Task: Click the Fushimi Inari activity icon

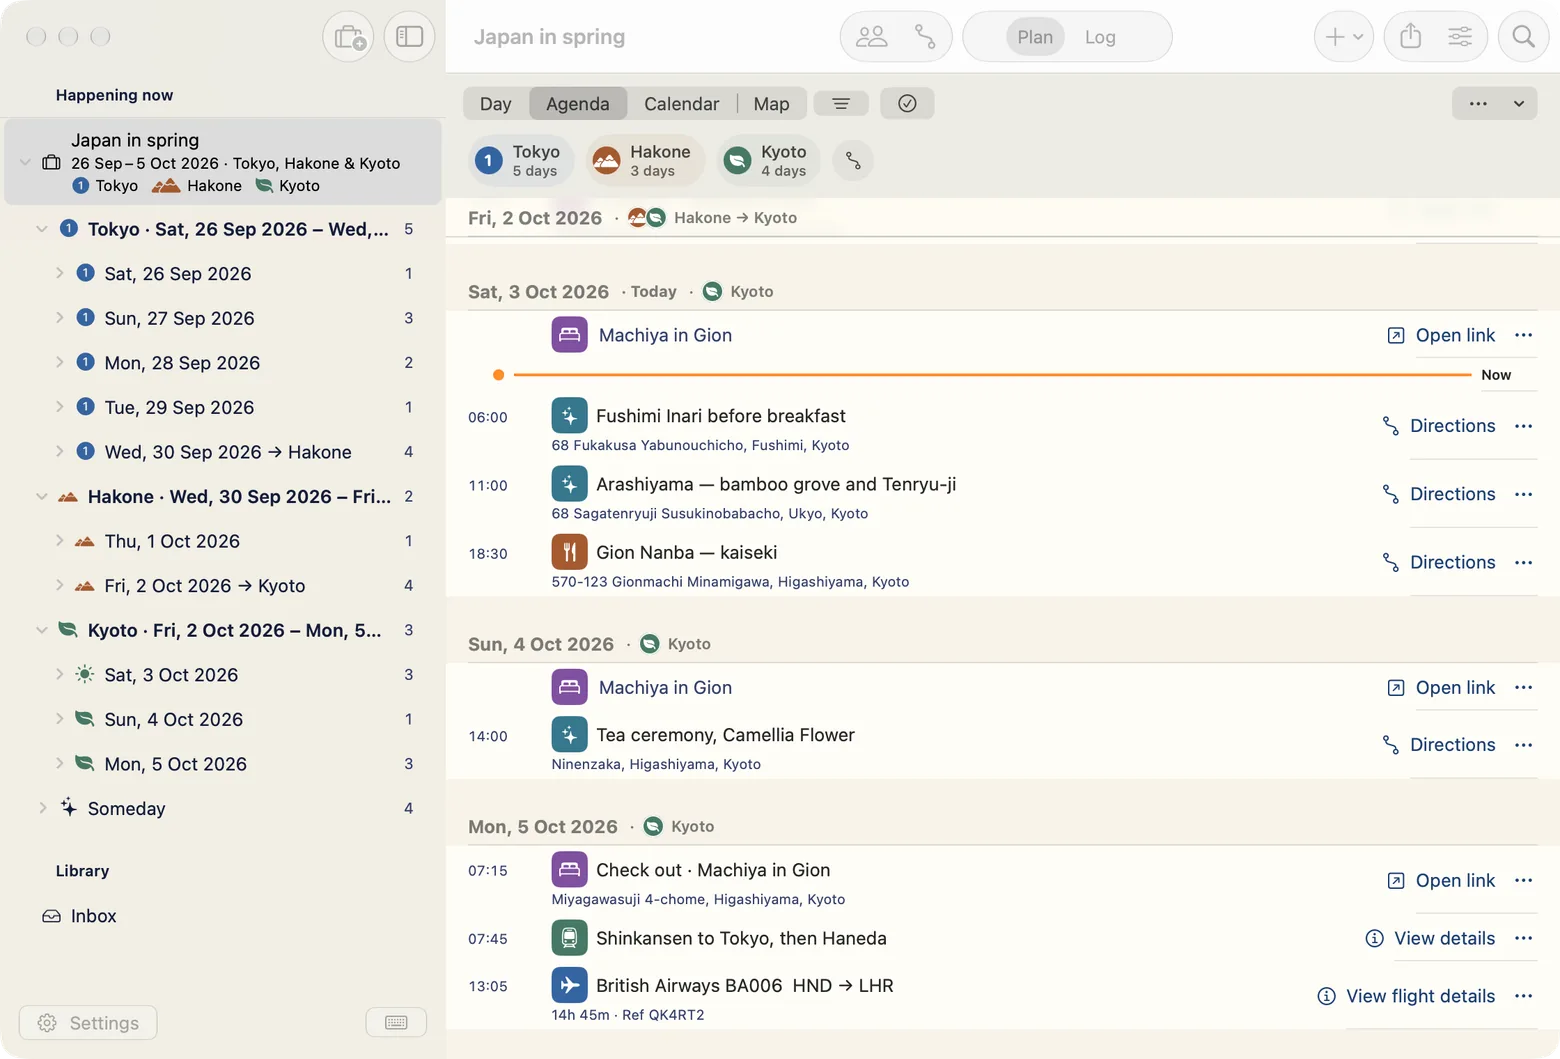Action: pyautogui.click(x=569, y=416)
